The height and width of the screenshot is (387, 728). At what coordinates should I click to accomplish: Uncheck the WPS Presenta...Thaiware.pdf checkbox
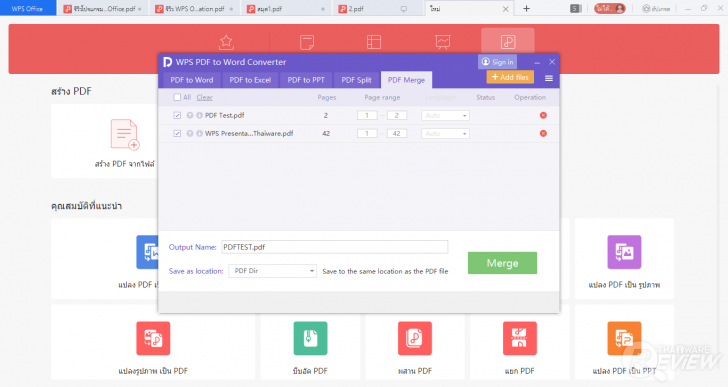pos(177,133)
